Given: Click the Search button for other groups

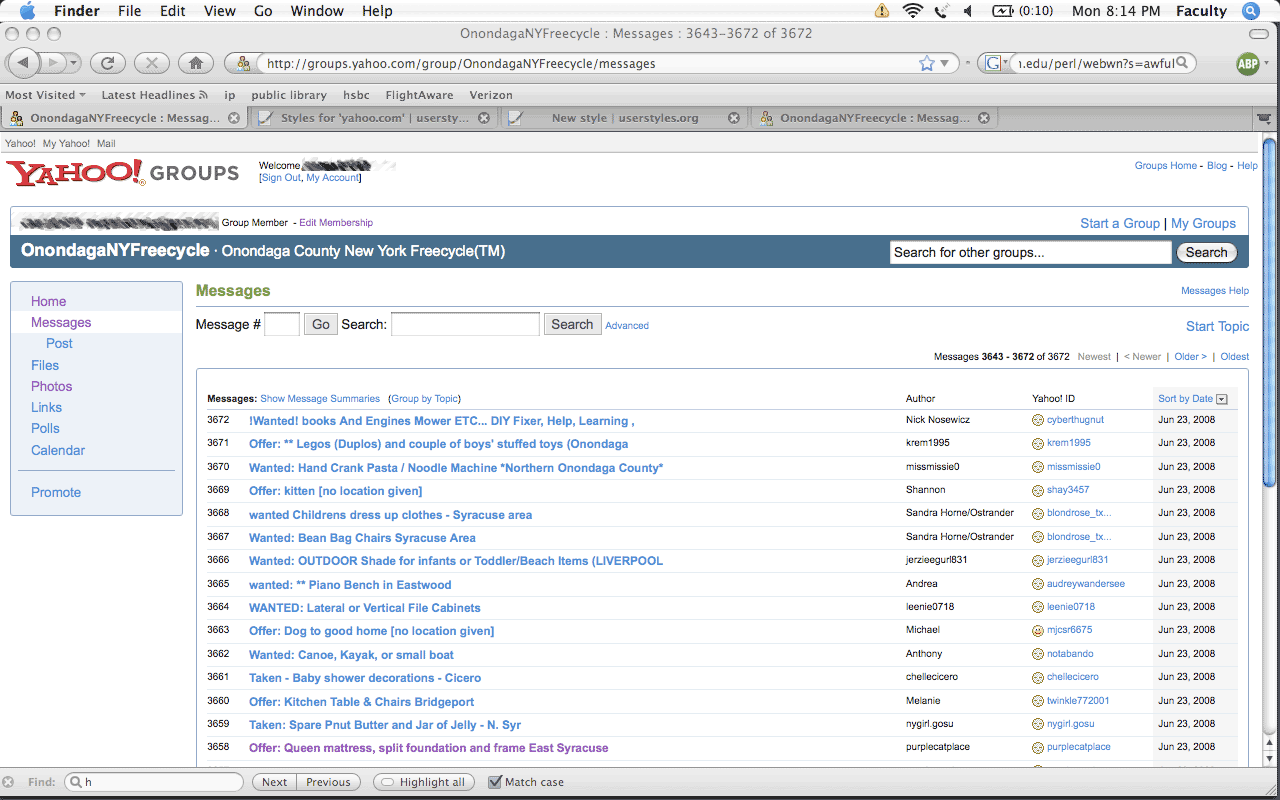Looking at the screenshot, I should [x=1206, y=253].
